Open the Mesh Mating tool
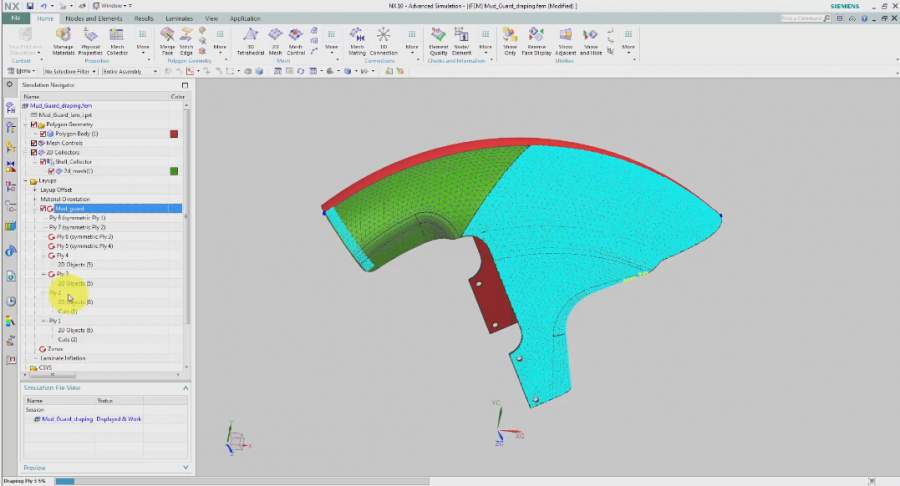 (x=356, y=42)
